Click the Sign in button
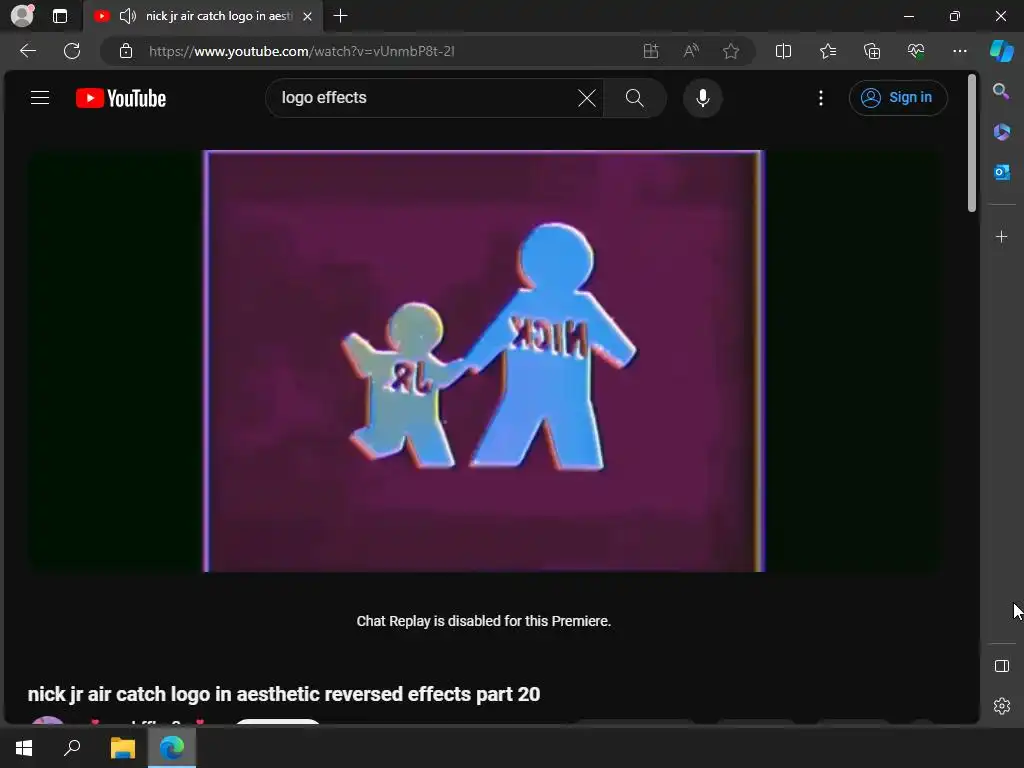This screenshot has width=1024, height=768. coord(898,98)
